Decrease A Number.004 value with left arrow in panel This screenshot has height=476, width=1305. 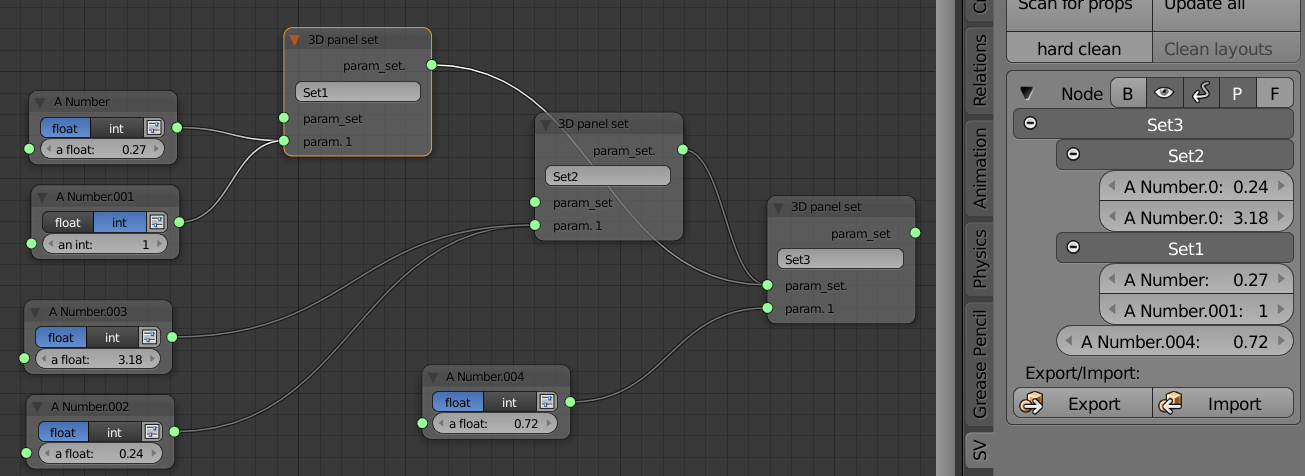(x=1069, y=341)
